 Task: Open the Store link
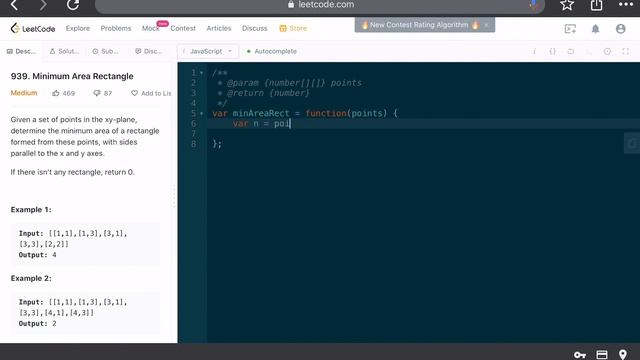coord(293,28)
